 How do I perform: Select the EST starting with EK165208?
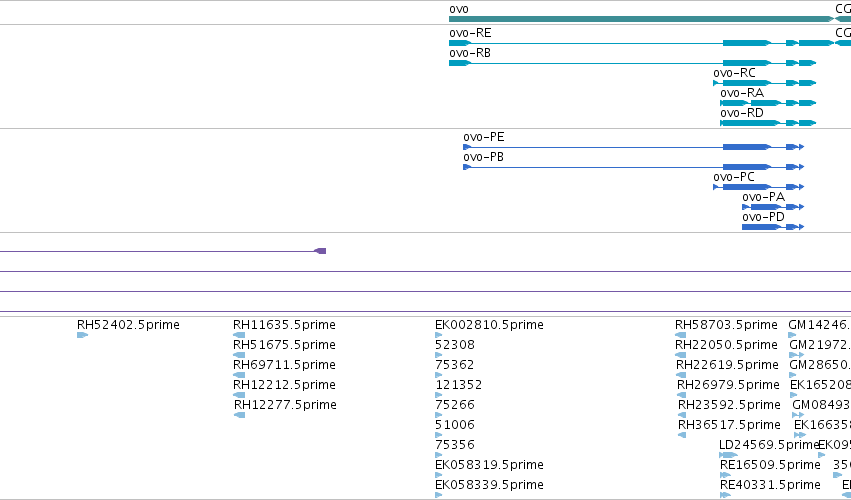point(821,385)
